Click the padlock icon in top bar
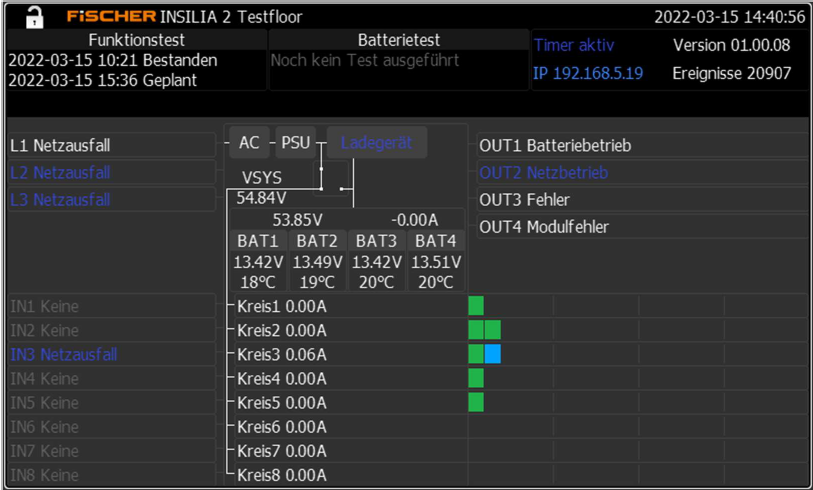 [34, 16]
